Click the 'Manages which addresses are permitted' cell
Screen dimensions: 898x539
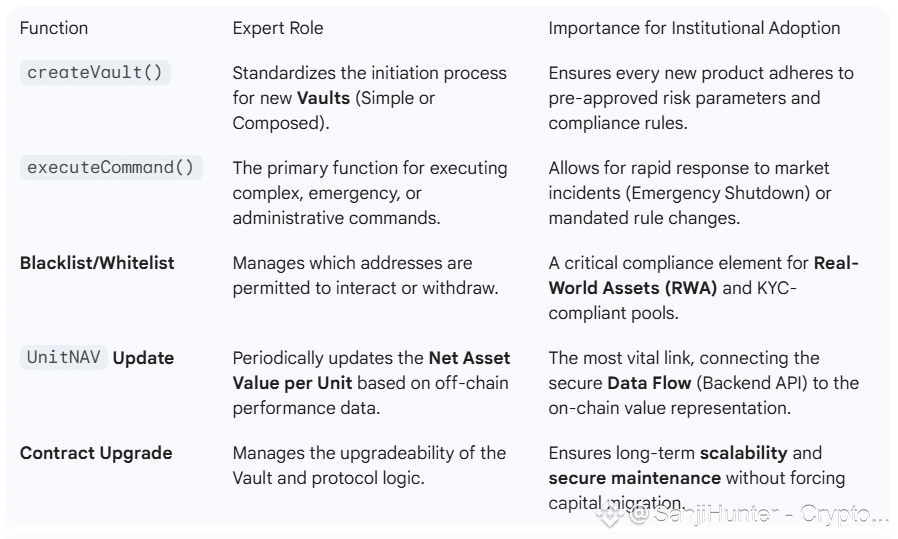tap(367, 275)
